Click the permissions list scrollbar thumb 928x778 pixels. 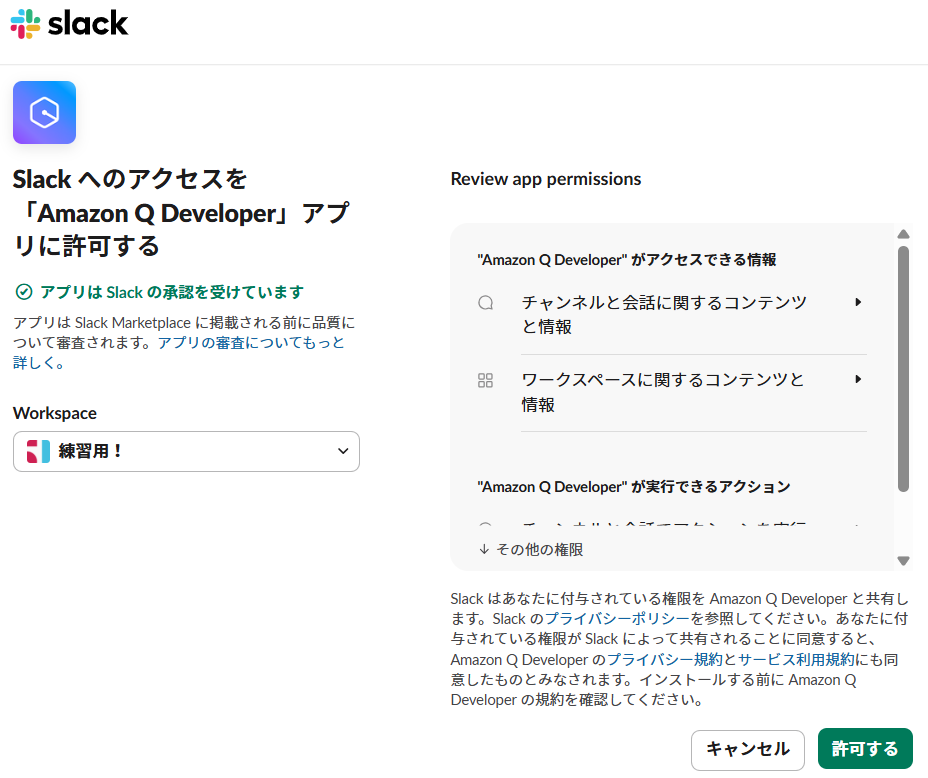903,370
